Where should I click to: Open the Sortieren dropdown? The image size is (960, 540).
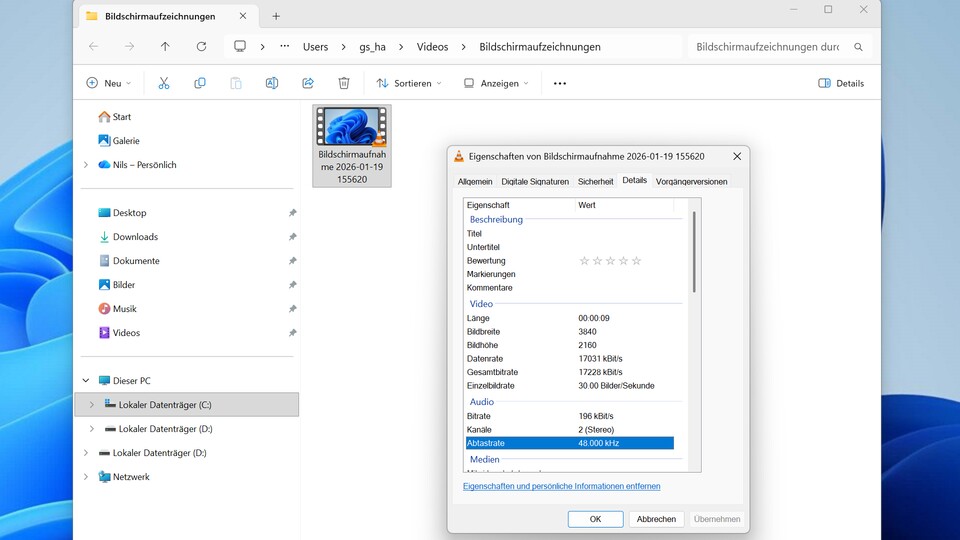(x=409, y=83)
